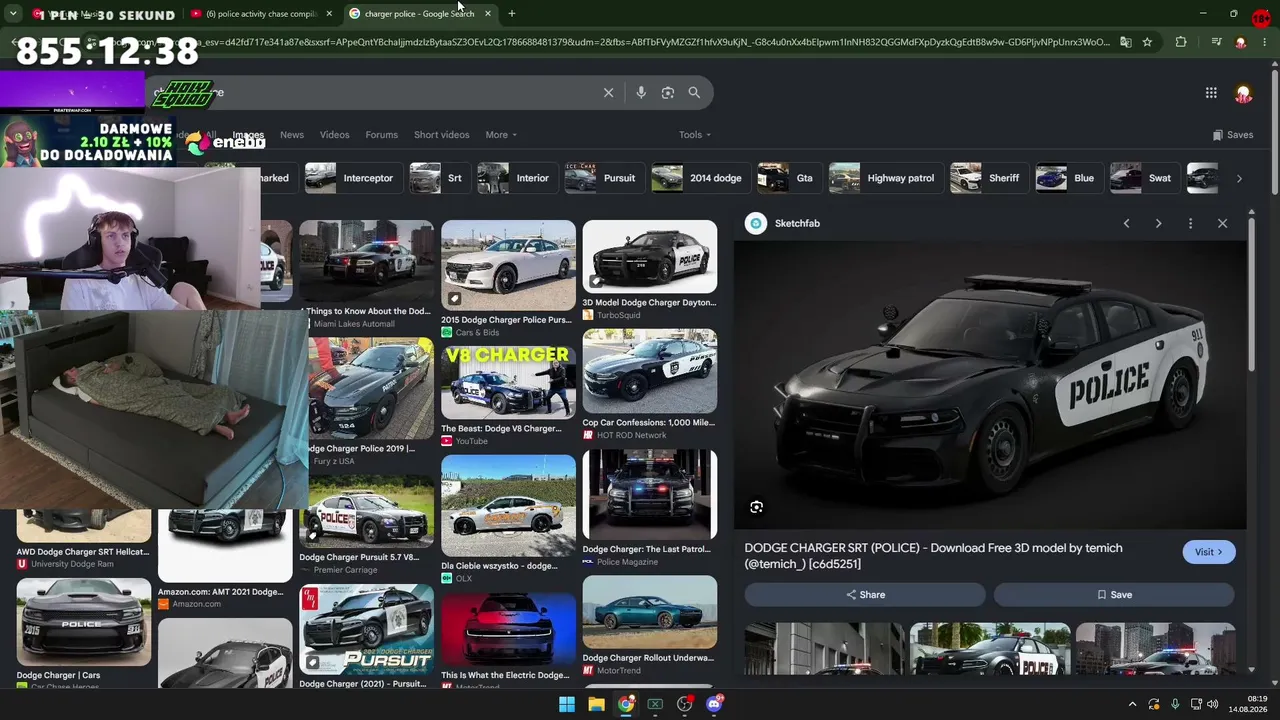Image resolution: width=1280 pixels, height=720 pixels.
Task: Open the Windows Start menu
Action: coord(567,704)
